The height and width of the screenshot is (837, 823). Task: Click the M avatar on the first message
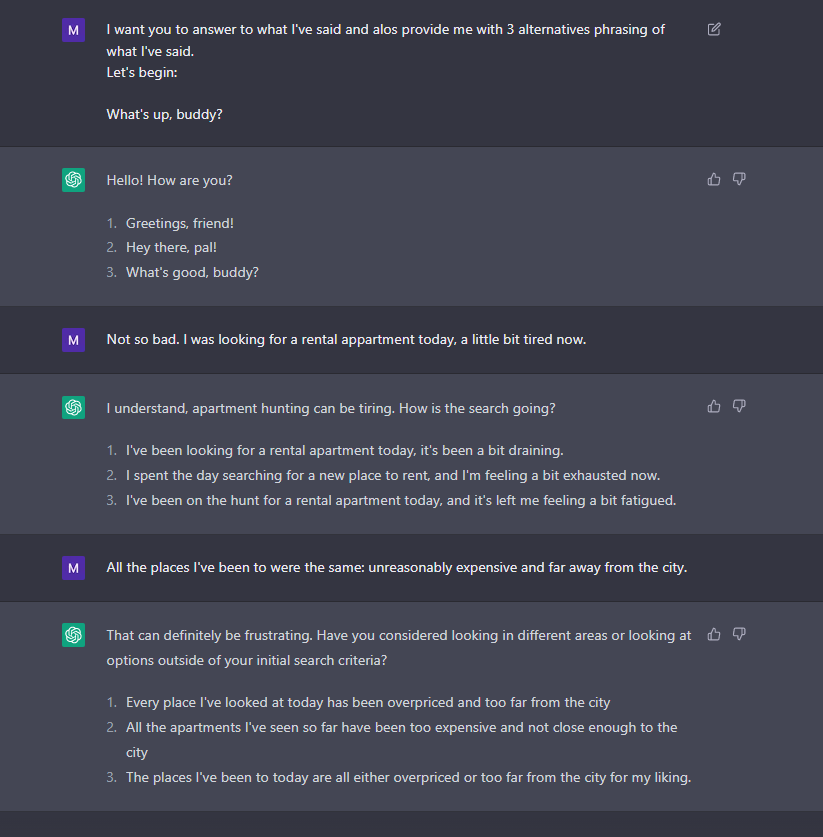pos(74,30)
